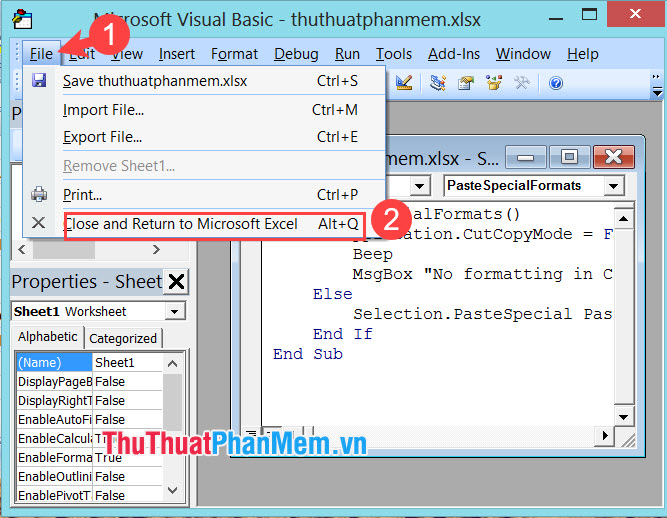Open Project Explorer from the toolbar
The height and width of the screenshot is (518, 667).
click(437, 83)
